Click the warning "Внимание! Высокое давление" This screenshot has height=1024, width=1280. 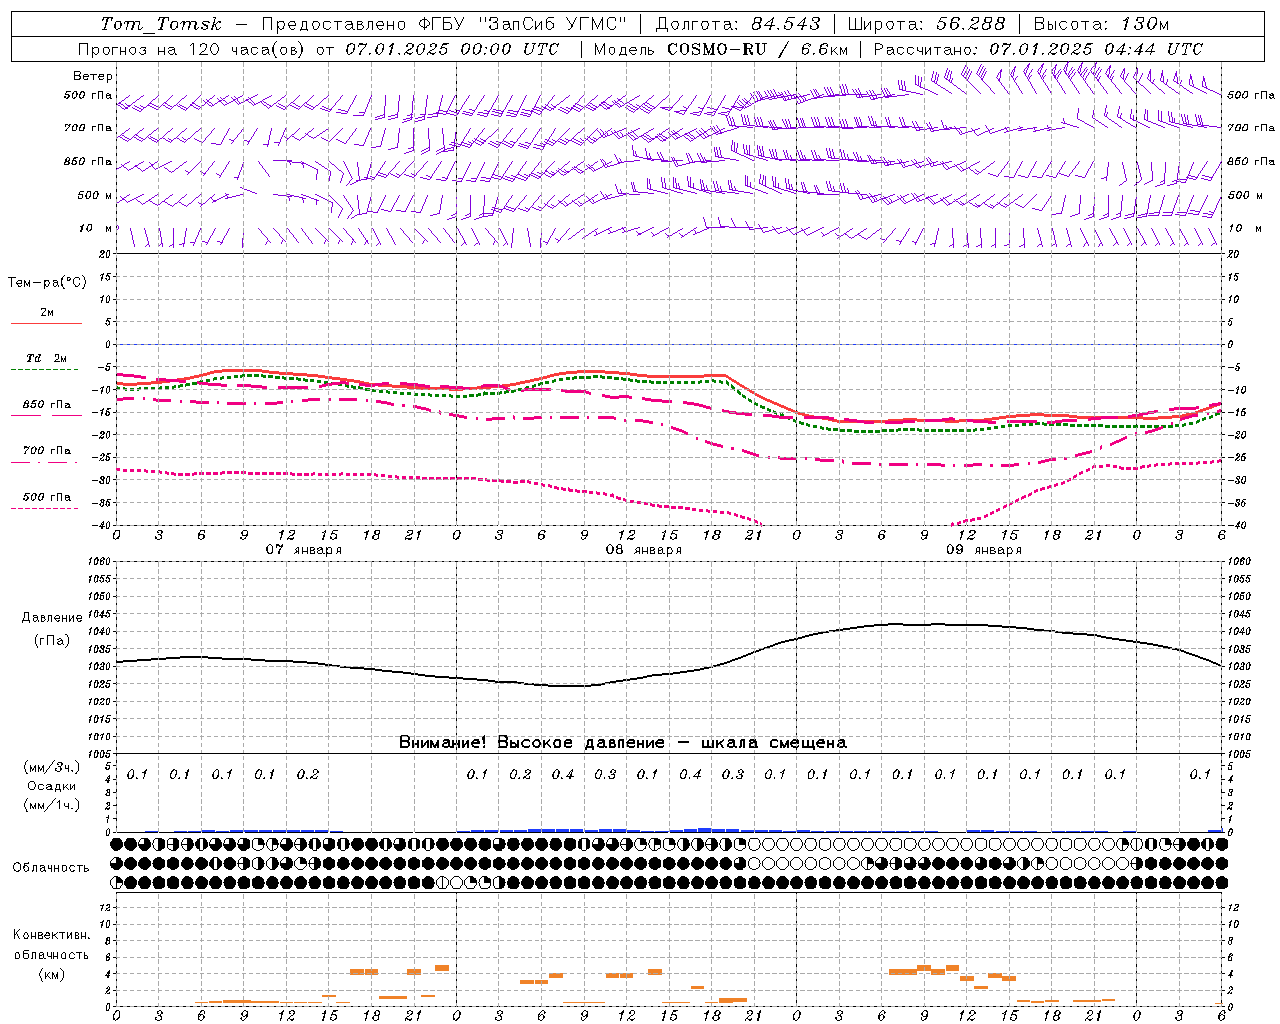click(532, 743)
